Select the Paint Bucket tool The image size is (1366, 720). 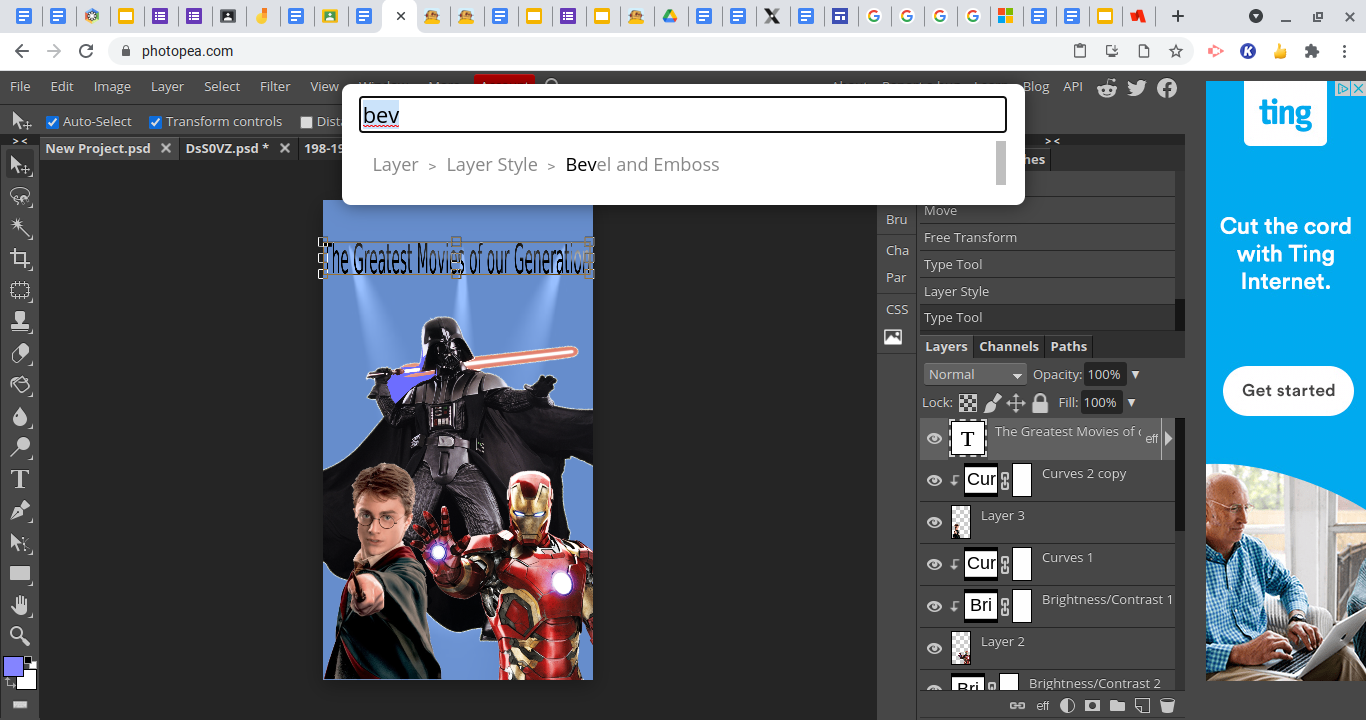(20, 385)
